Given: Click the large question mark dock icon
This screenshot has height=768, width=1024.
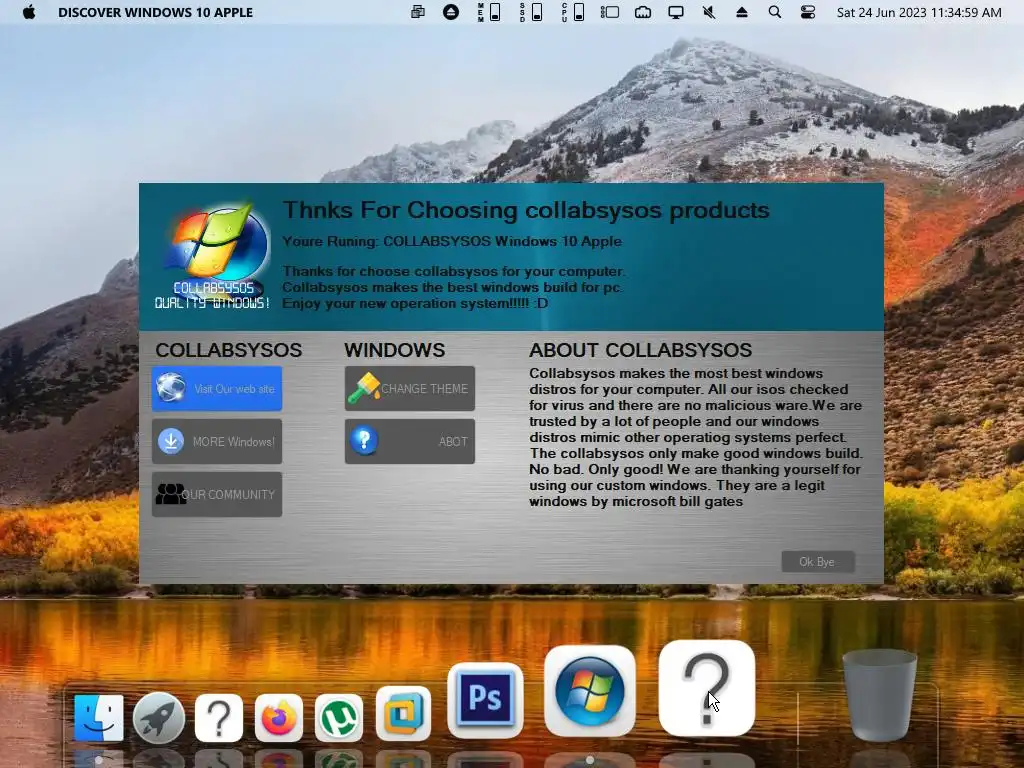Looking at the screenshot, I should click(x=707, y=688).
